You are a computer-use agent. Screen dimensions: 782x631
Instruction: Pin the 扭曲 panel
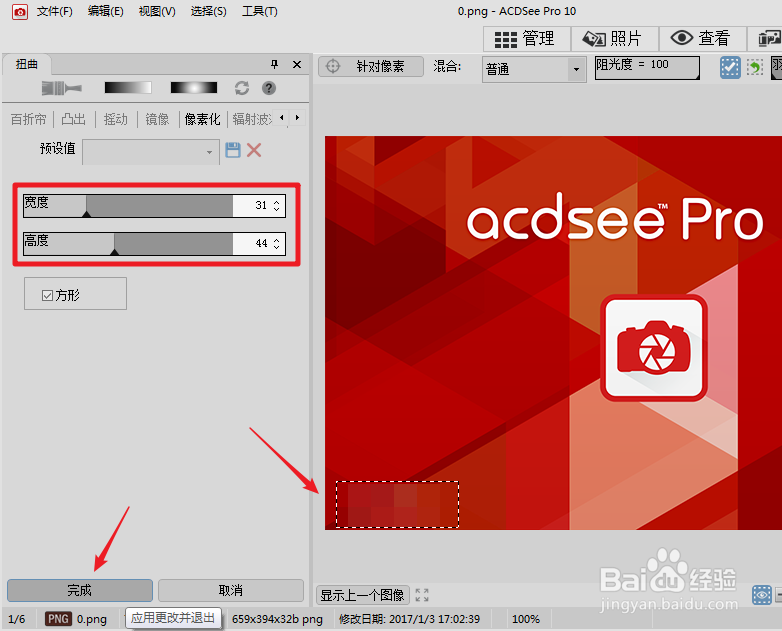[x=274, y=64]
